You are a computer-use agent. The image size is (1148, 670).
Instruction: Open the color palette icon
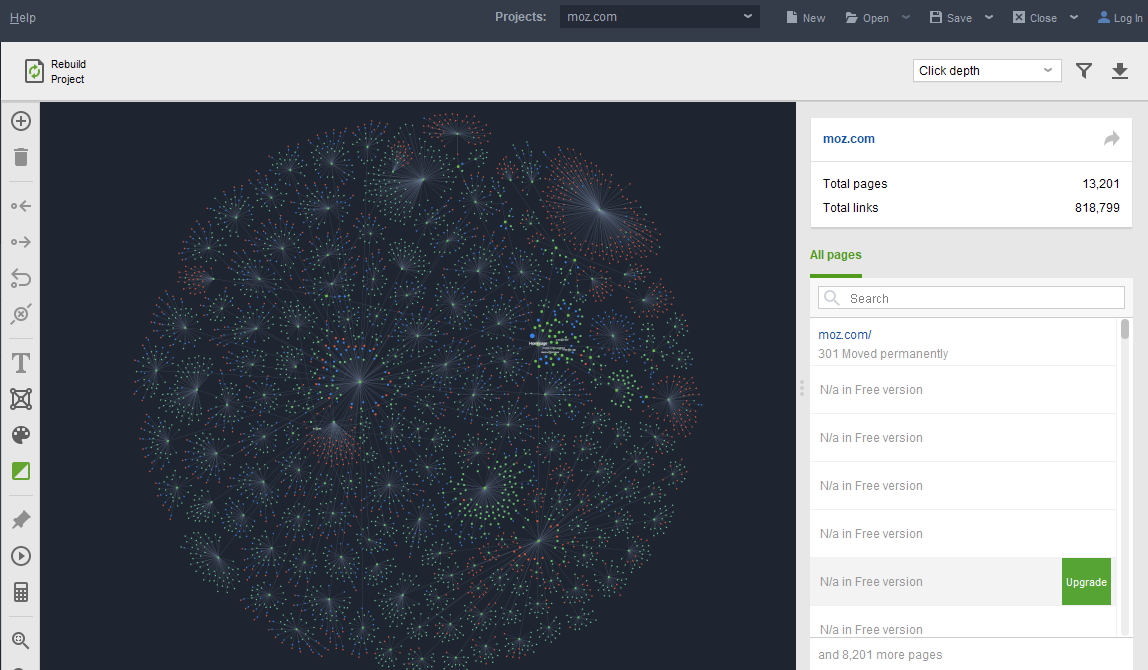(x=20, y=435)
